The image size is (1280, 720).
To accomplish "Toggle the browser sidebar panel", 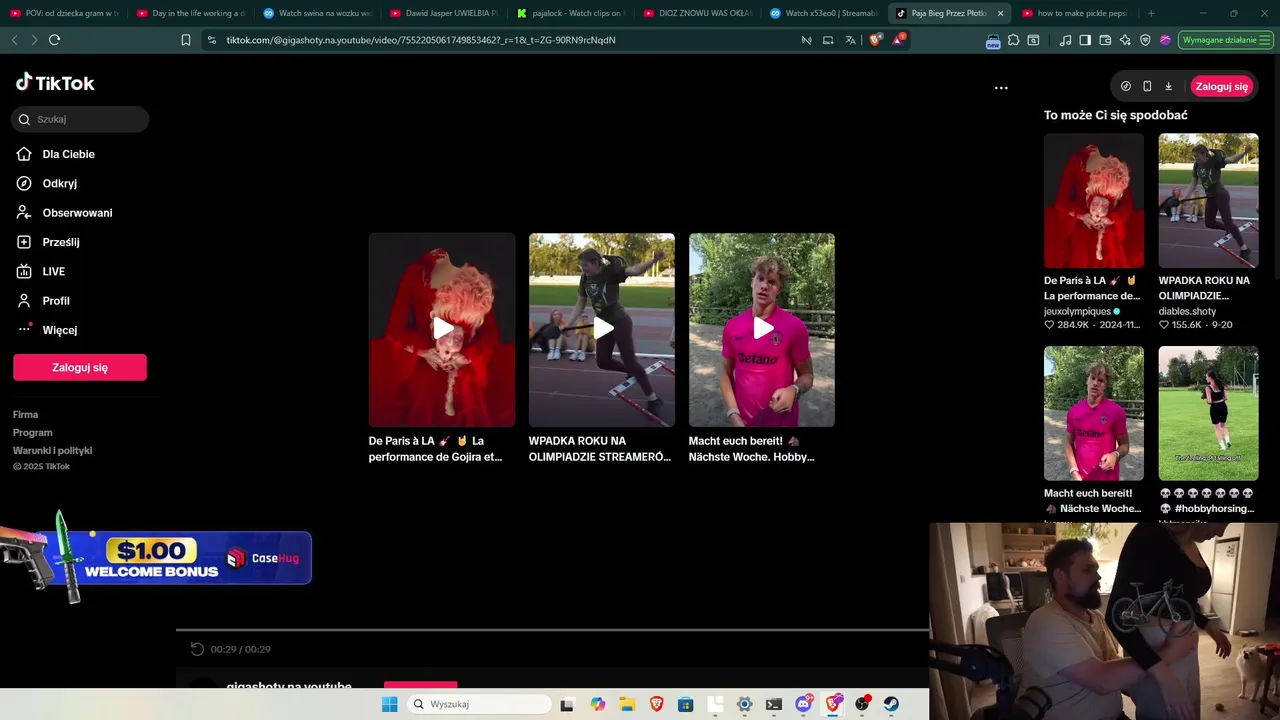I will pyautogui.click(x=1085, y=40).
